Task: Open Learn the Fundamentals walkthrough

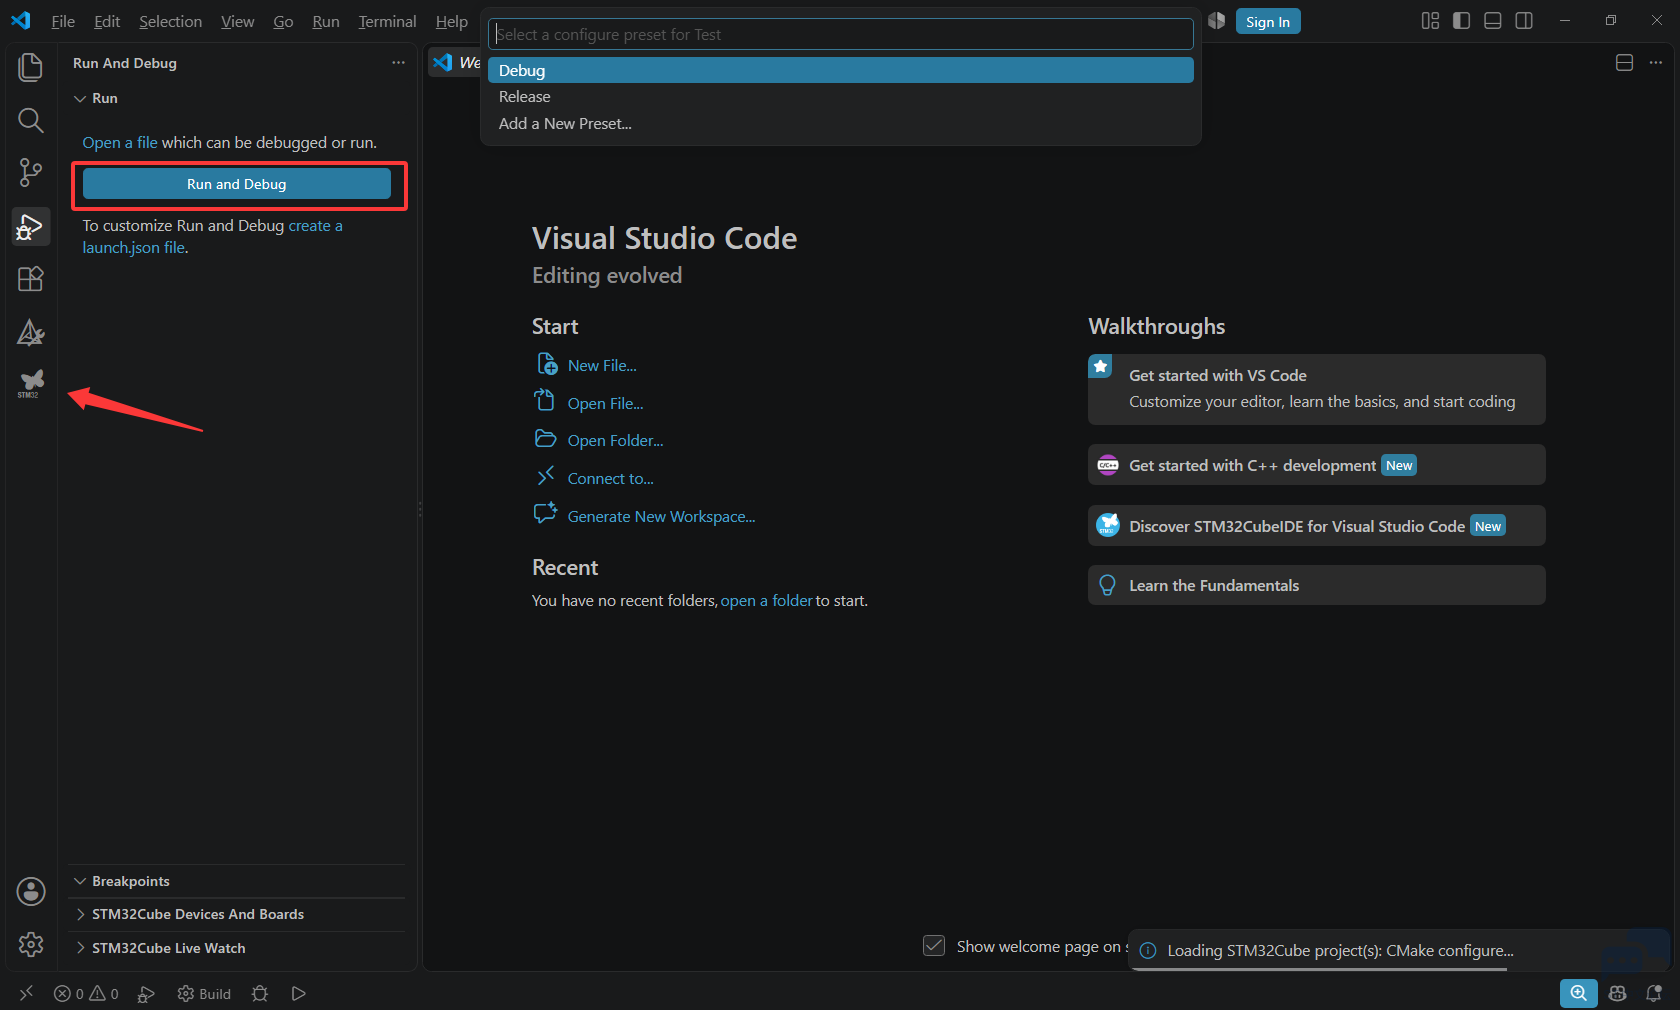Action: (1317, 585)
